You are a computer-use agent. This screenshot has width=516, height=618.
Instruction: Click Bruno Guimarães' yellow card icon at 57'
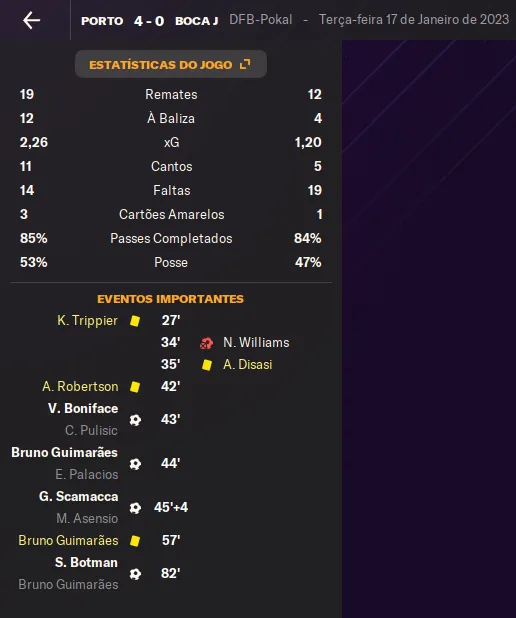pos(135,541)
